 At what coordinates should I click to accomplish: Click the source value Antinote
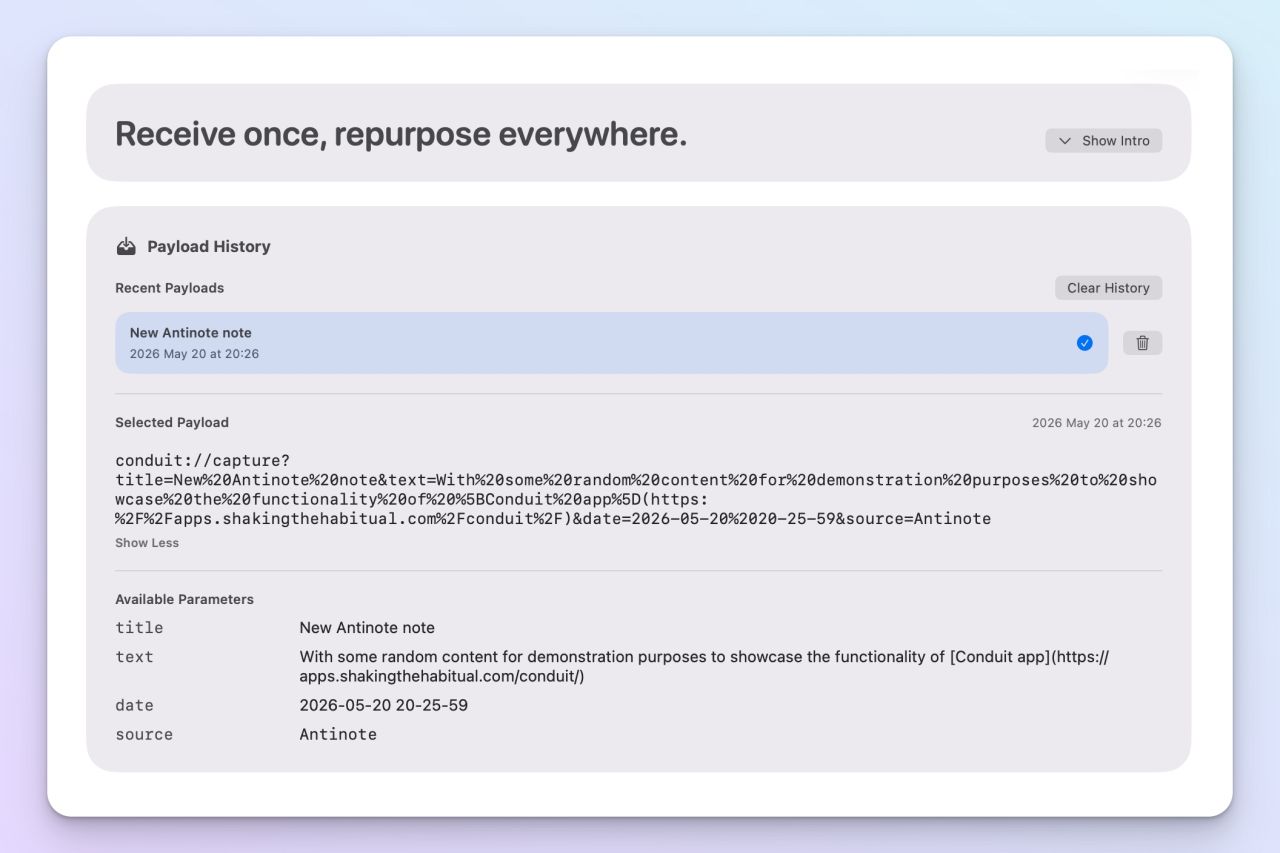(x=338, y=735)
